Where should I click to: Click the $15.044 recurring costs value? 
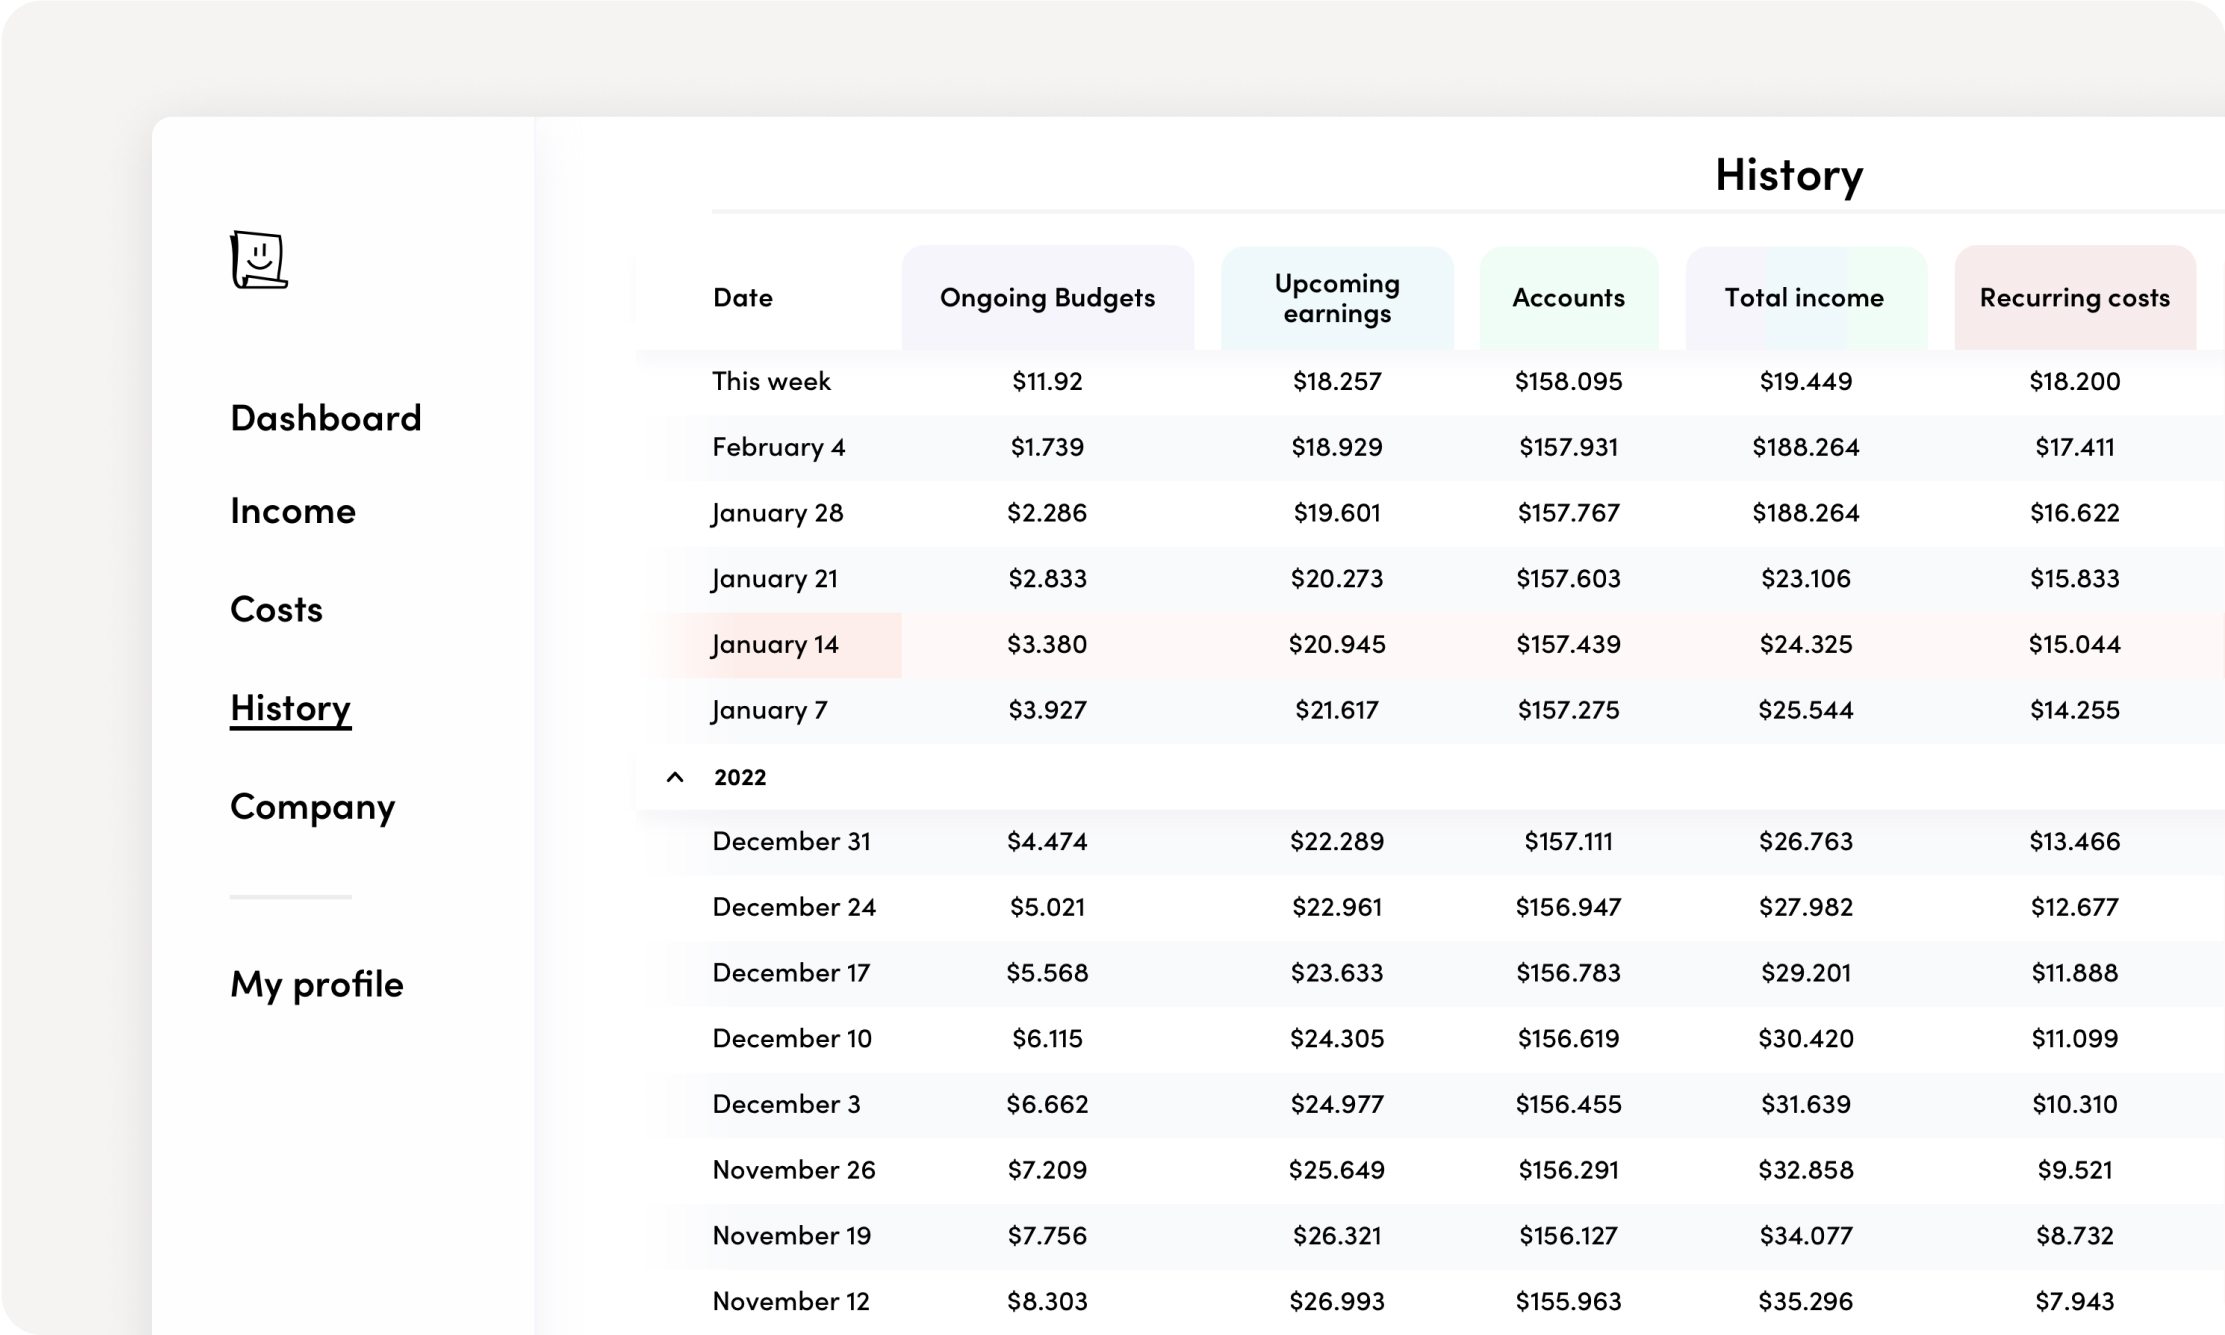2075,644
